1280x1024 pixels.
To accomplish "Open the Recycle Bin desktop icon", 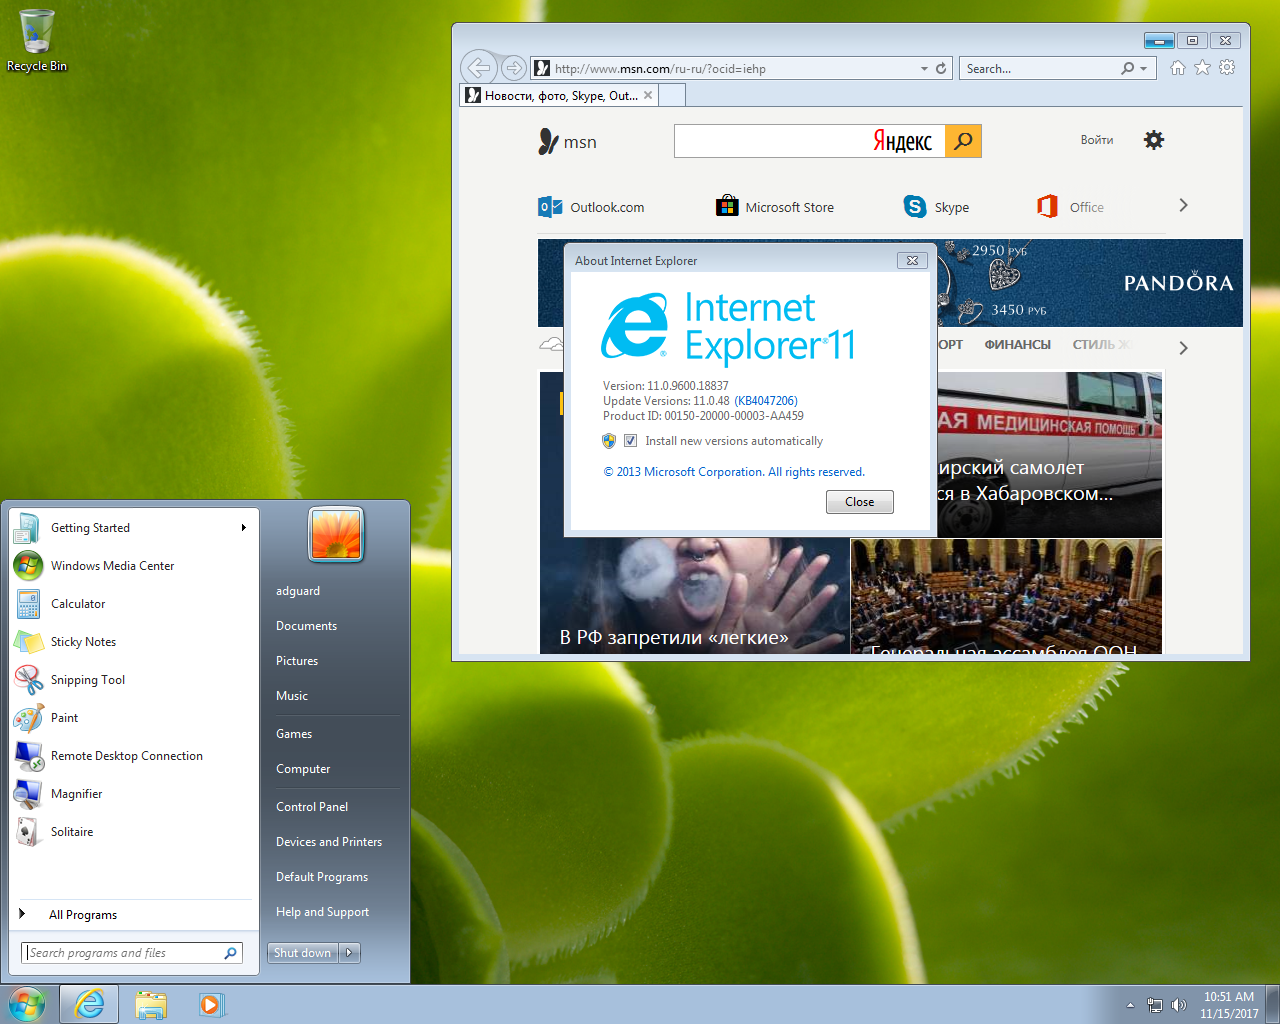I will pyautogui.click(x=36, y=41).
